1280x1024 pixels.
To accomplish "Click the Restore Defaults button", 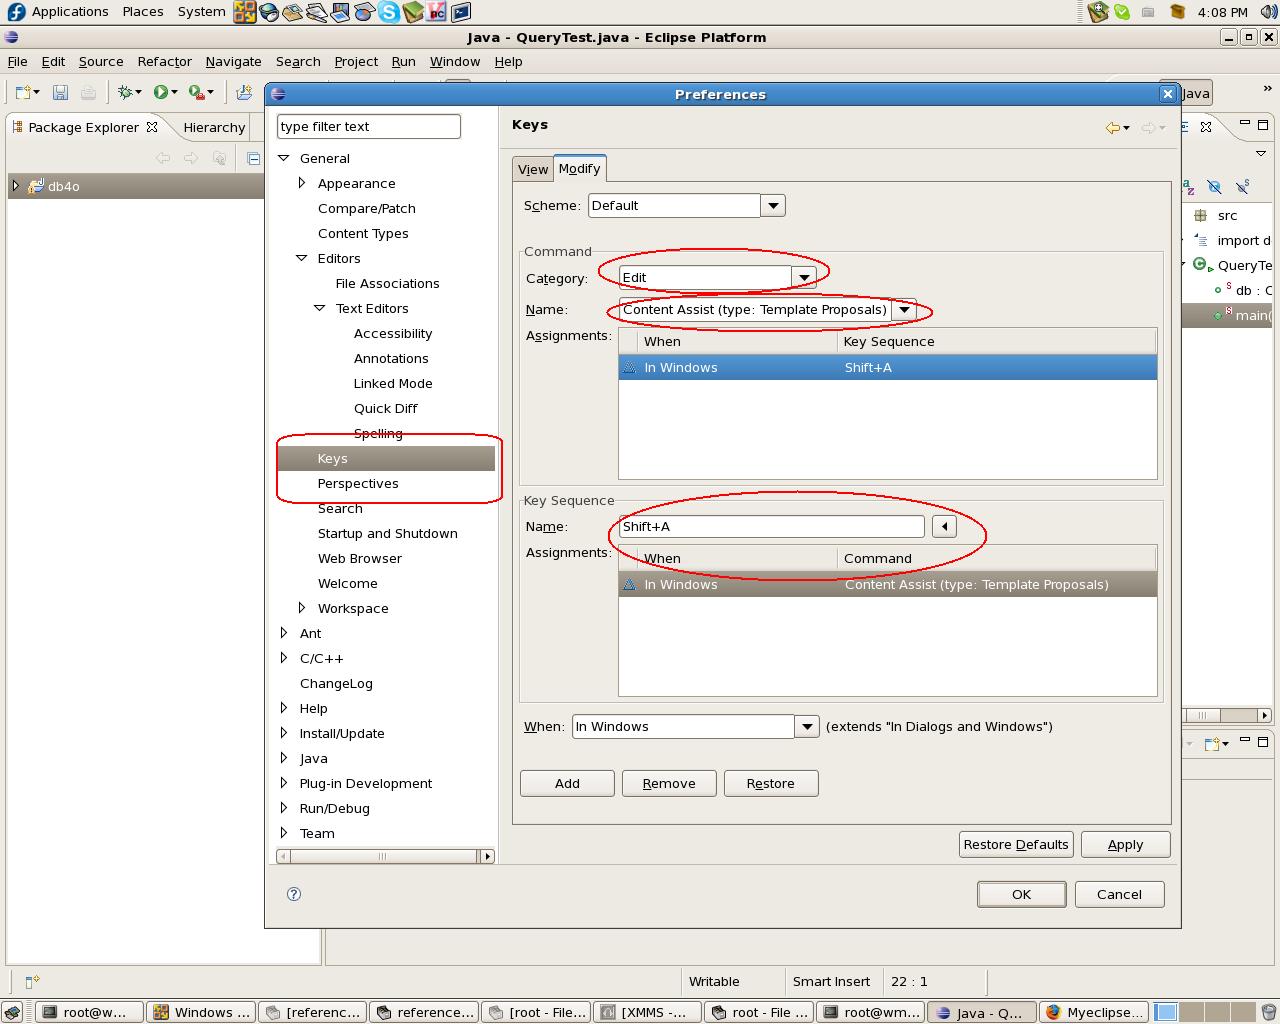I will click(1016, 844).
